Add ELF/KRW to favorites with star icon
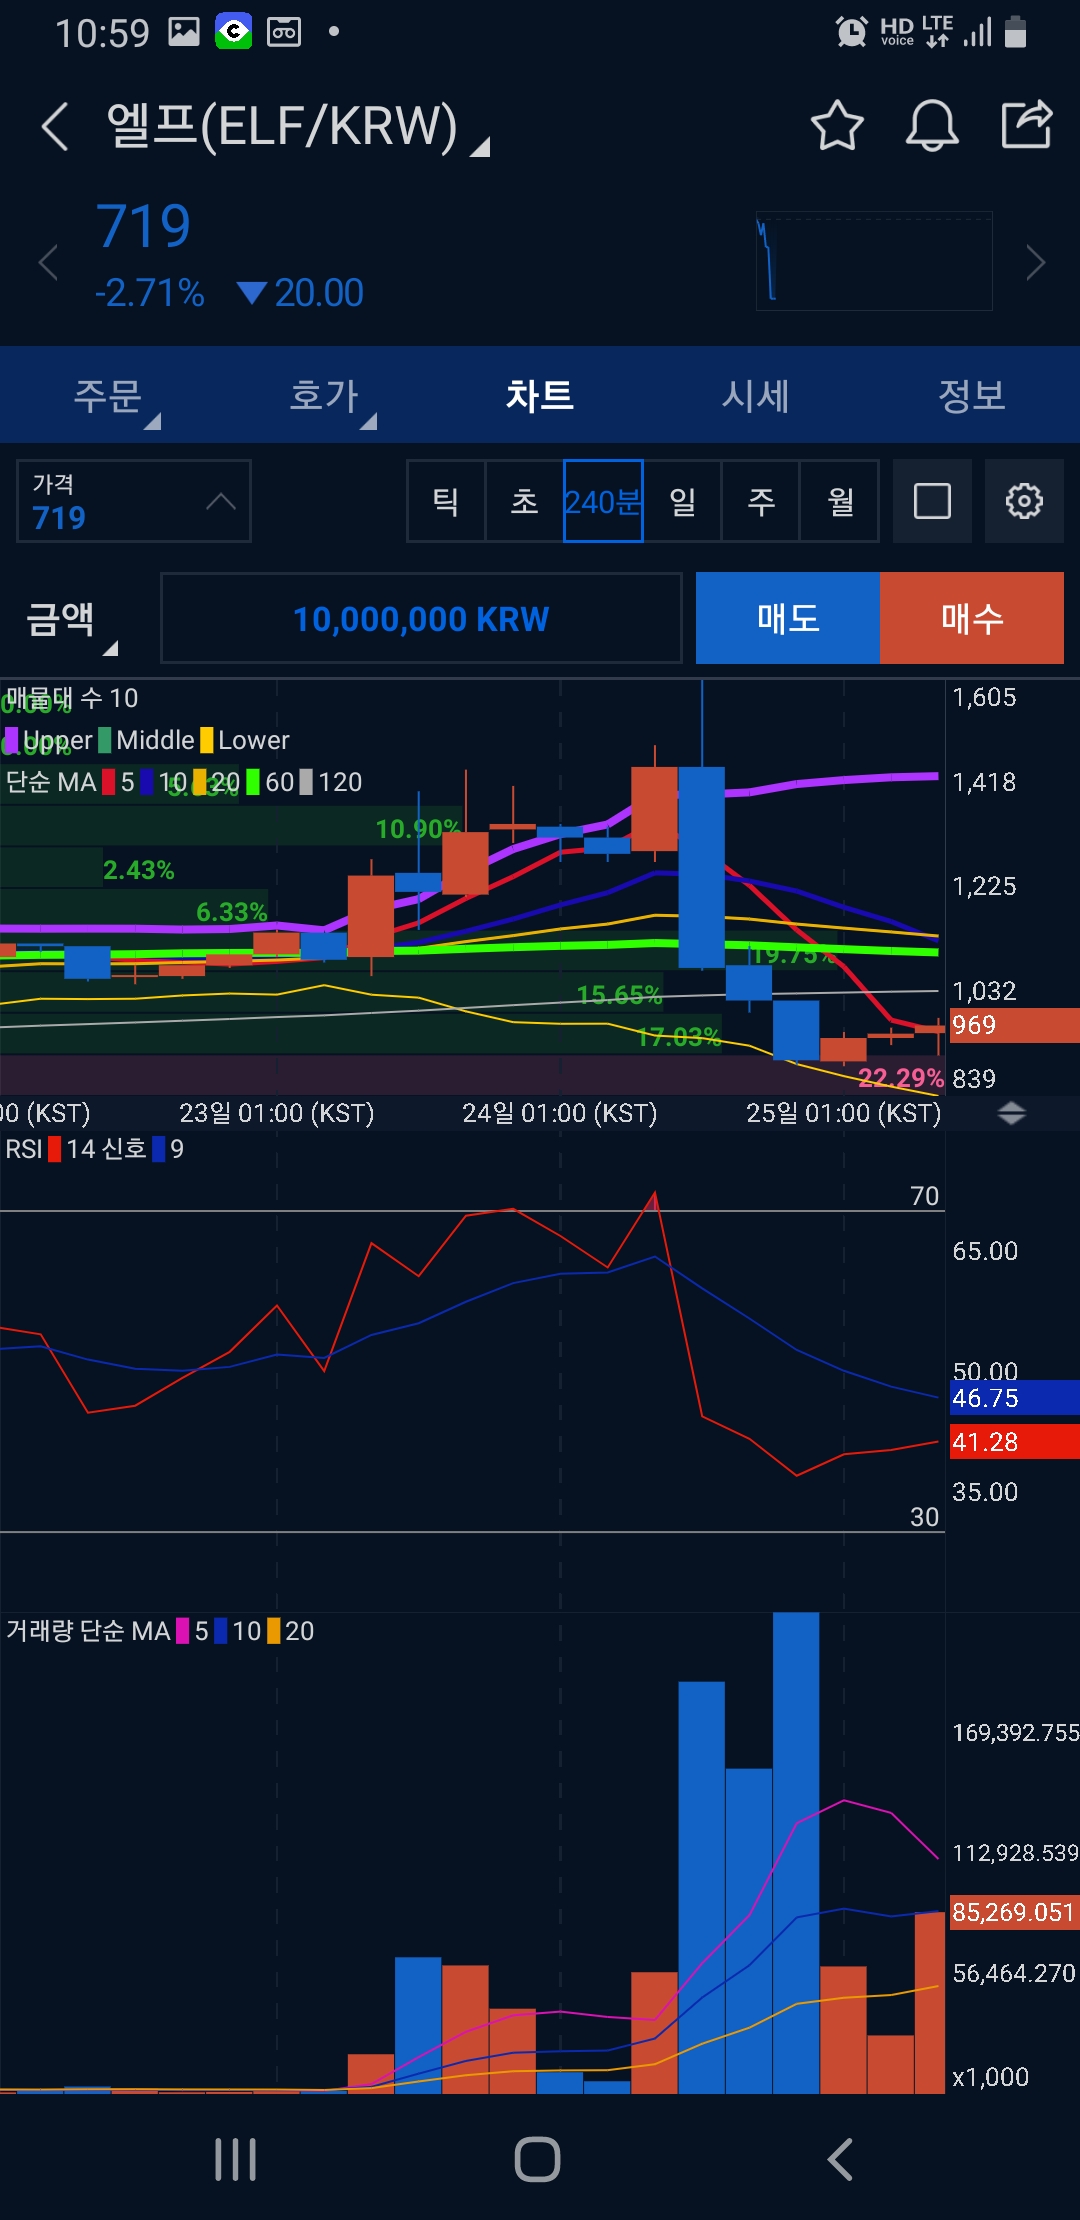The width and height of the screenshot is (1080, 2220). 837,126
